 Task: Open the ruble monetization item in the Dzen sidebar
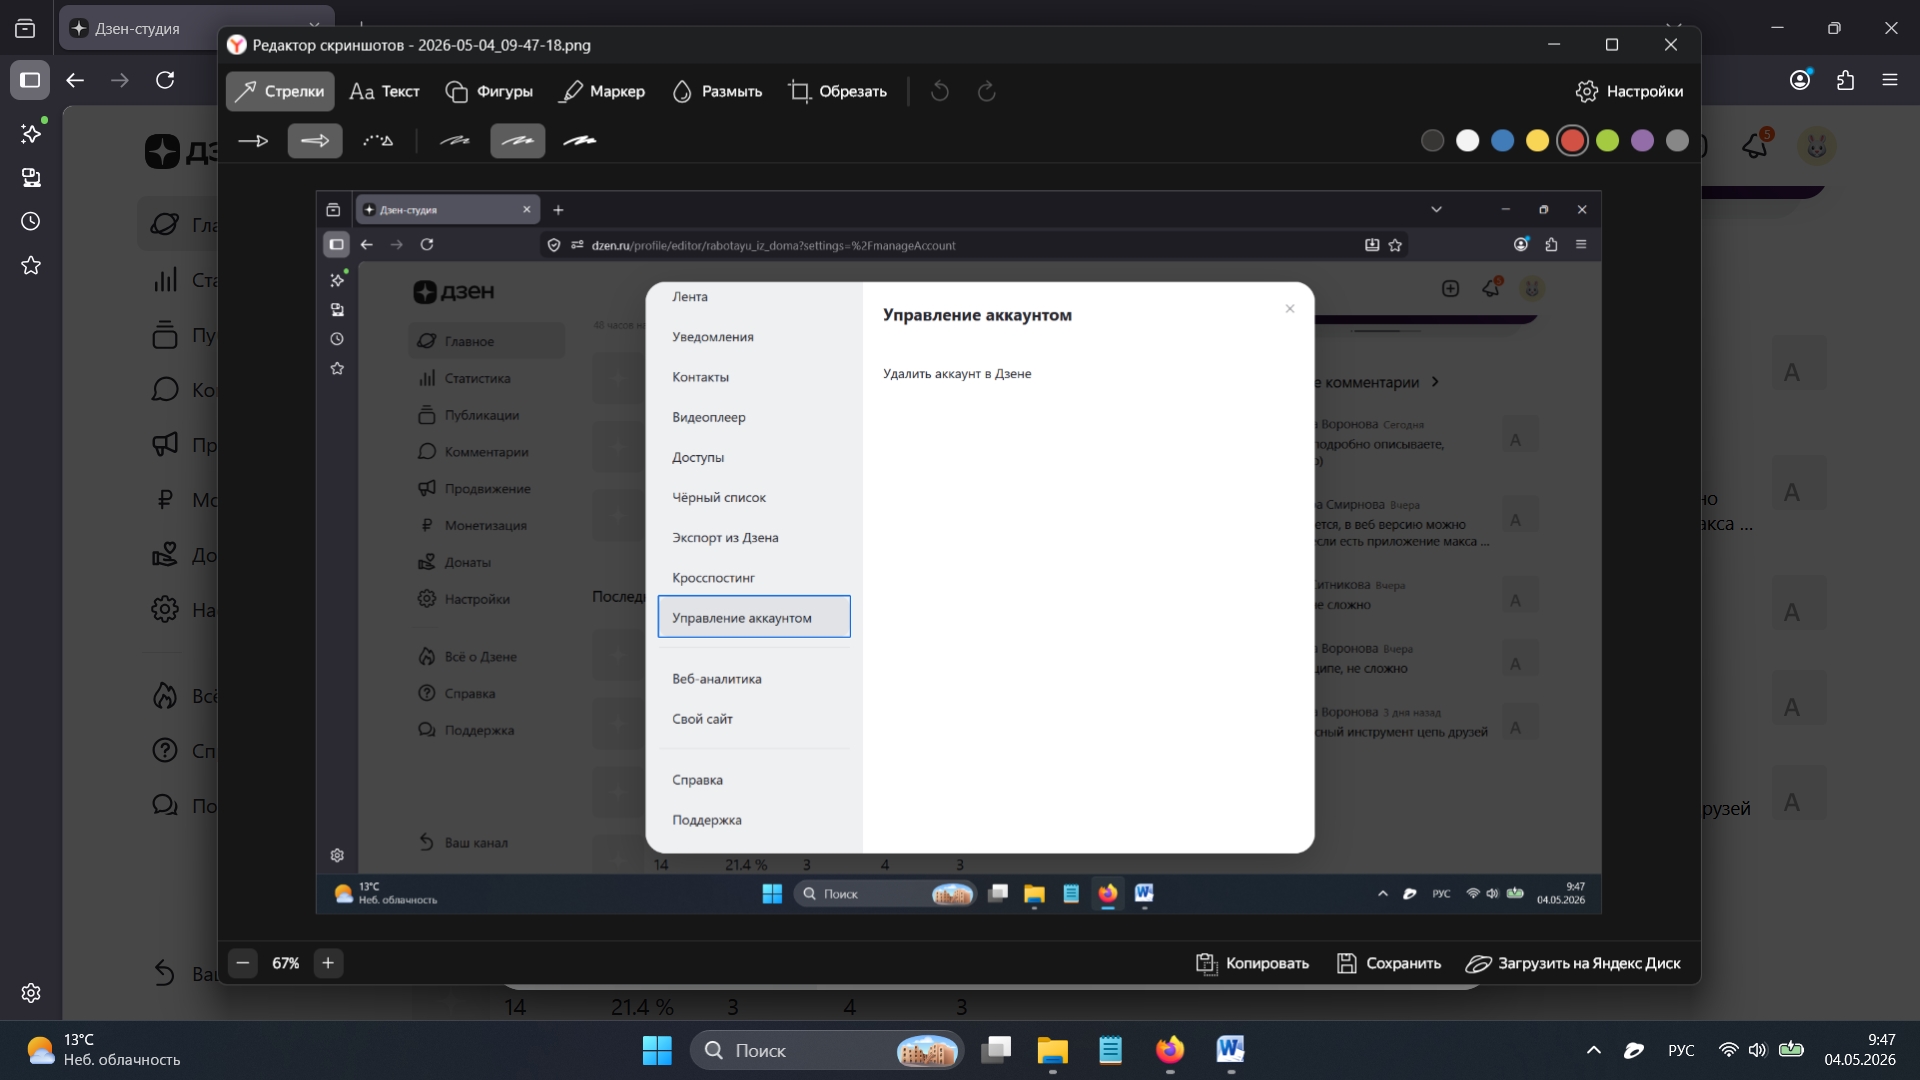(165, 499)
